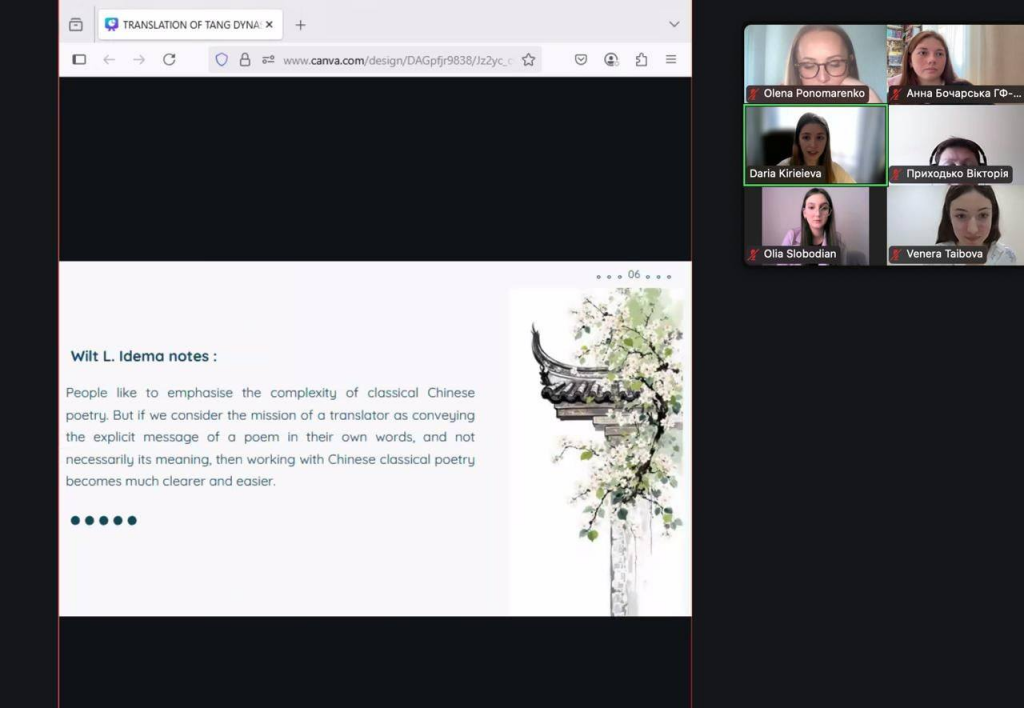The height and width of the screenshot is (708, 1024).
Task: Open the Firefox account icon
Action: tap(611, 60)
